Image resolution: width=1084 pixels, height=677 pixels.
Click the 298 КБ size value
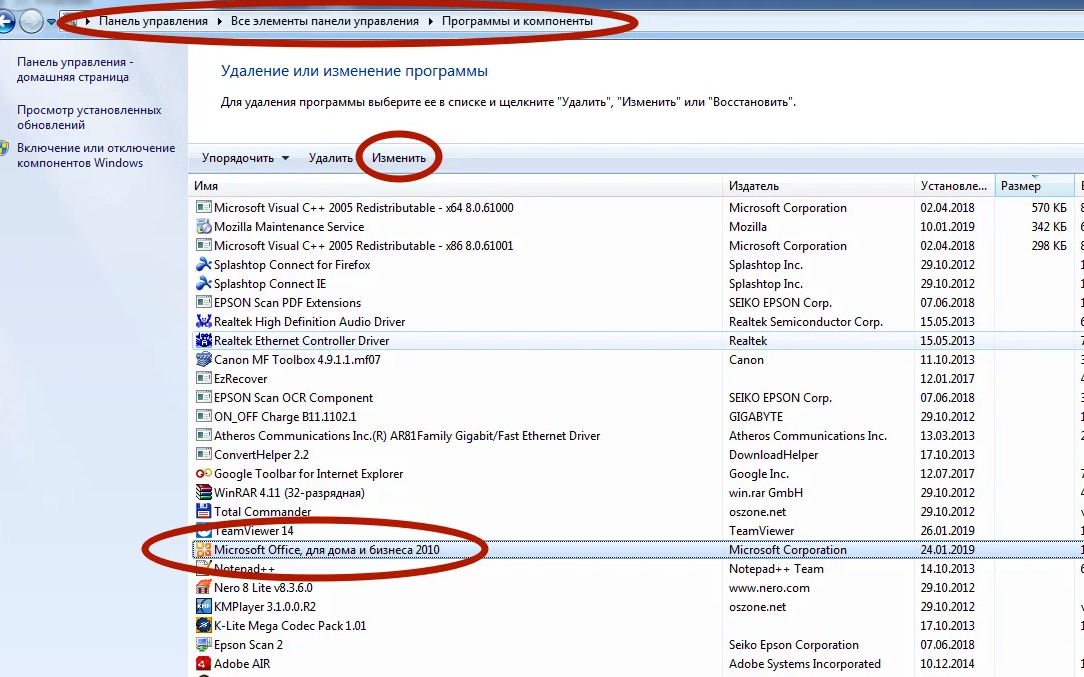coord(1049,245)
